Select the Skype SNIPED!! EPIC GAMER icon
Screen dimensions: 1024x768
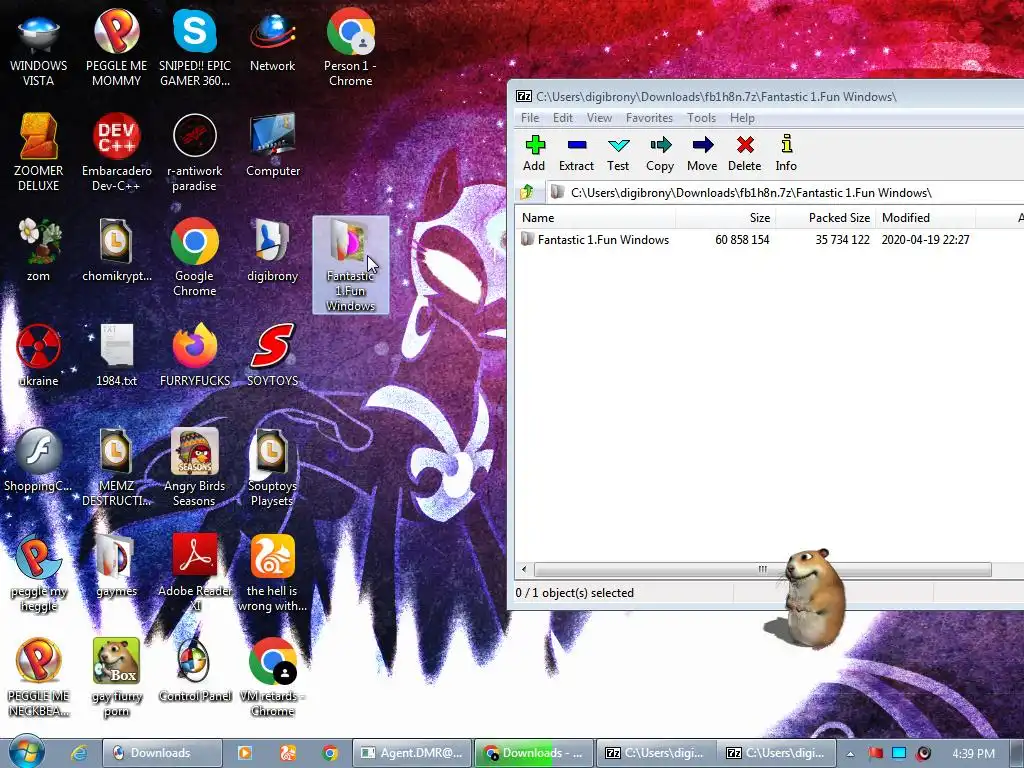point(195,48)
